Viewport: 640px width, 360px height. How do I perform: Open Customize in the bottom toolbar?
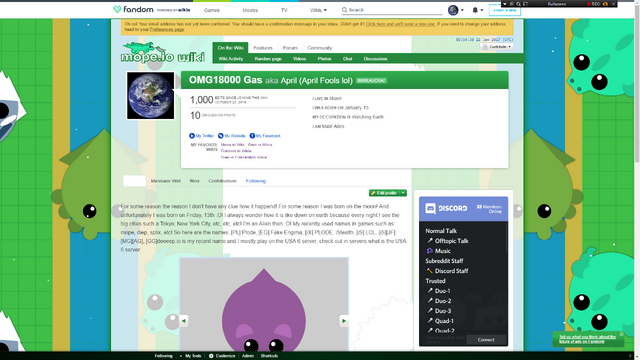pos(222,356)
